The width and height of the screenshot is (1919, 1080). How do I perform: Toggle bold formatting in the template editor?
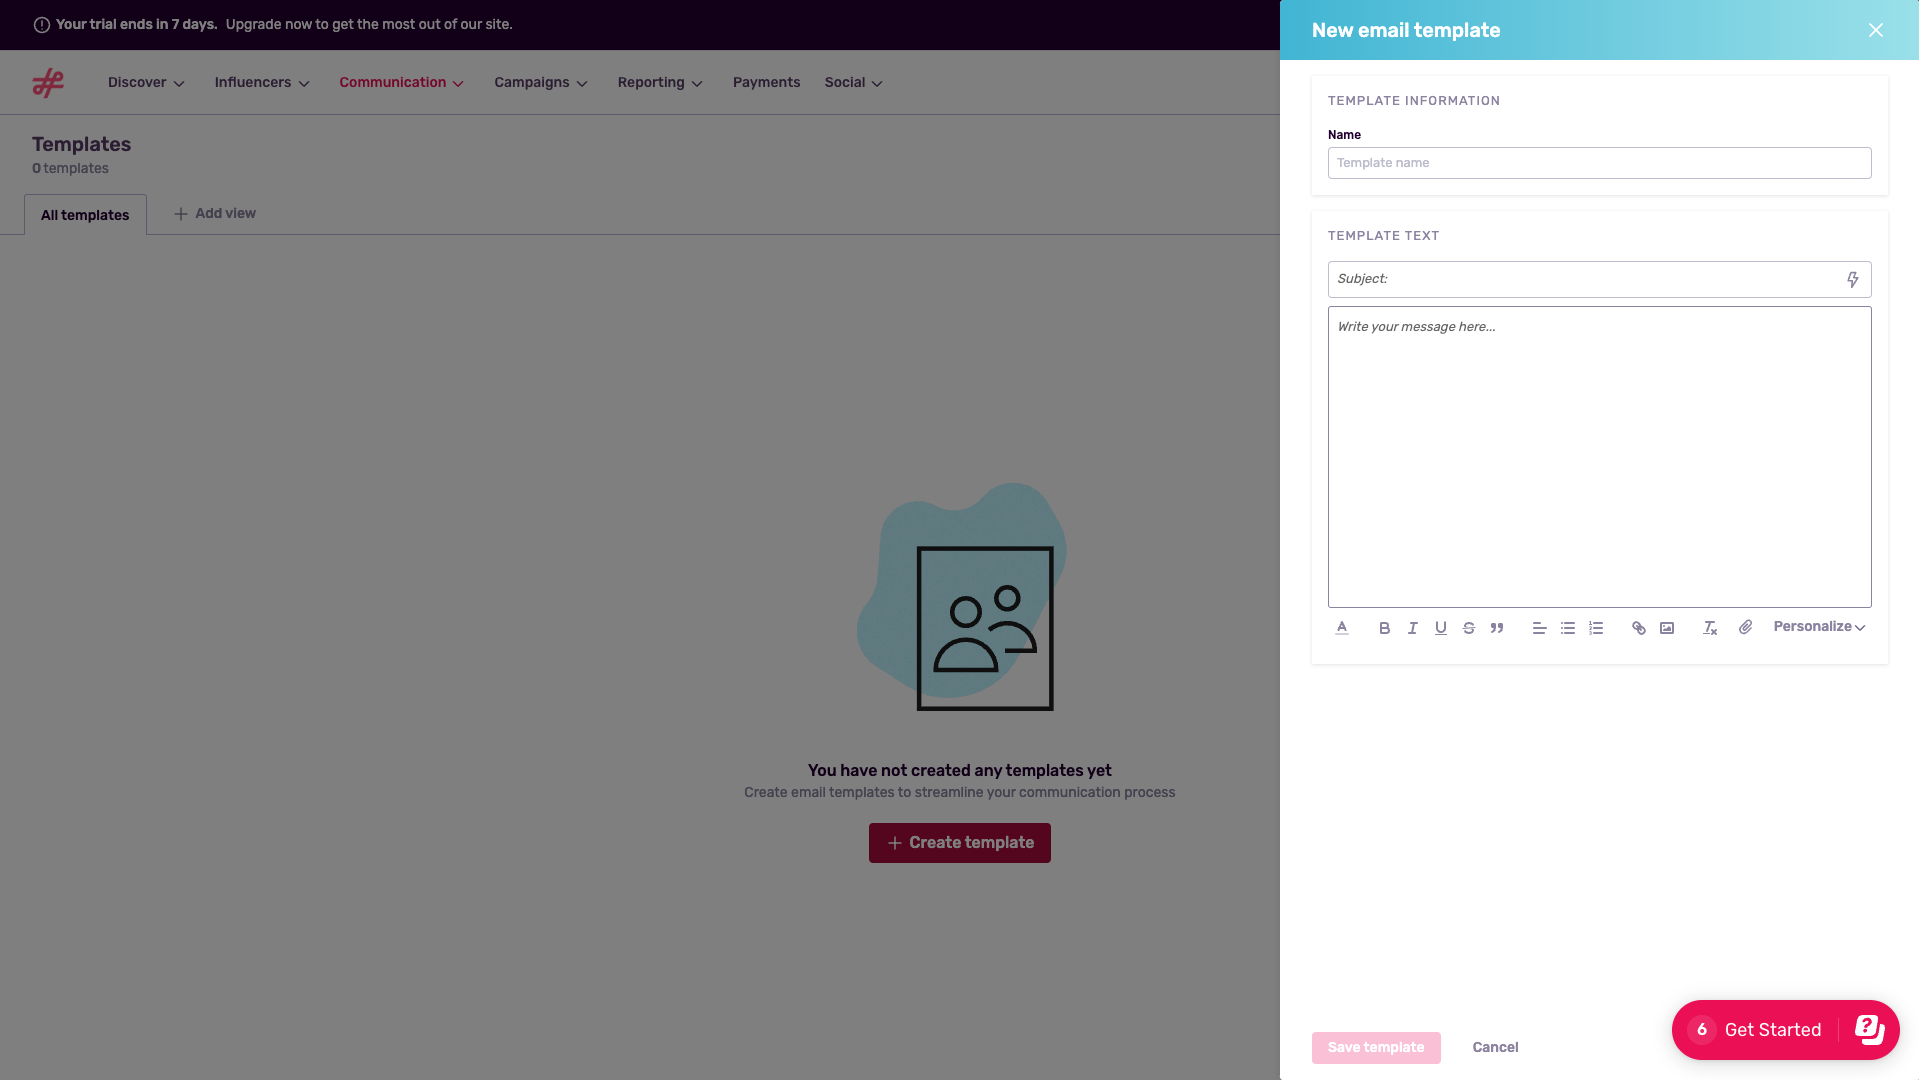pyautogui.click(x=1384, y=628)
